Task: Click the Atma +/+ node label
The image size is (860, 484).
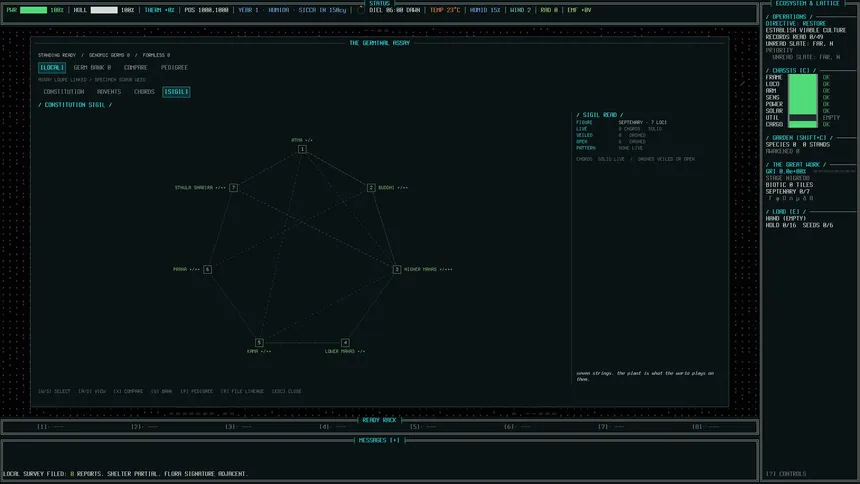Action: (x=302, y=140)
